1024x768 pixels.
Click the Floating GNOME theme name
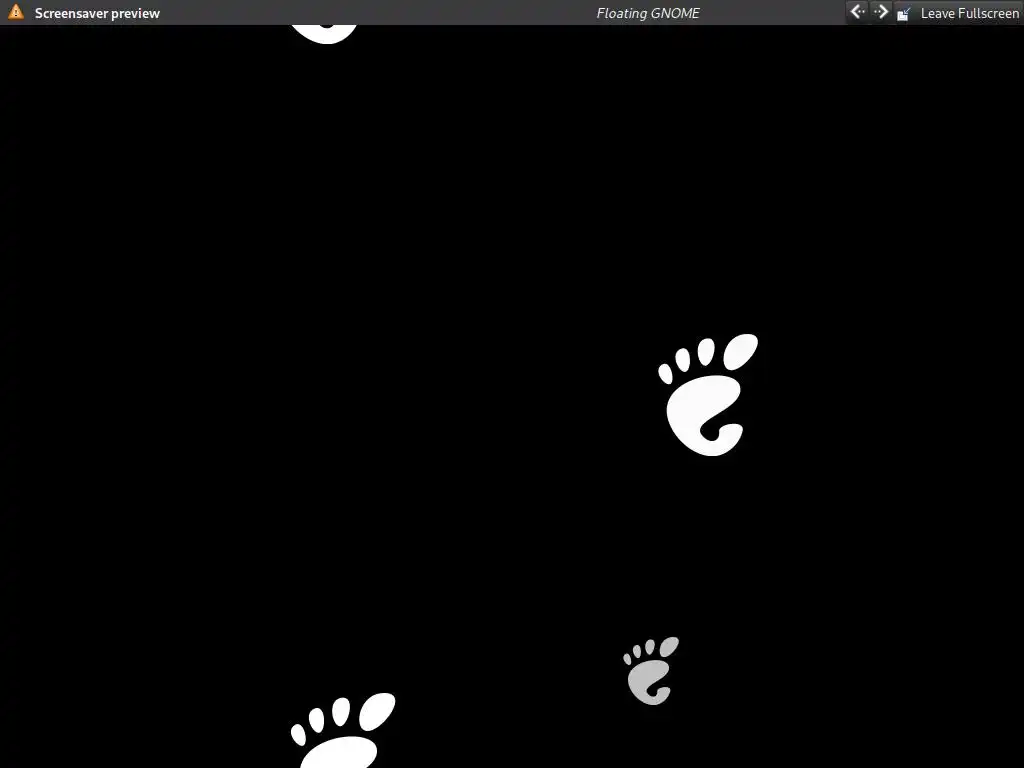click(x=648, y=13)
